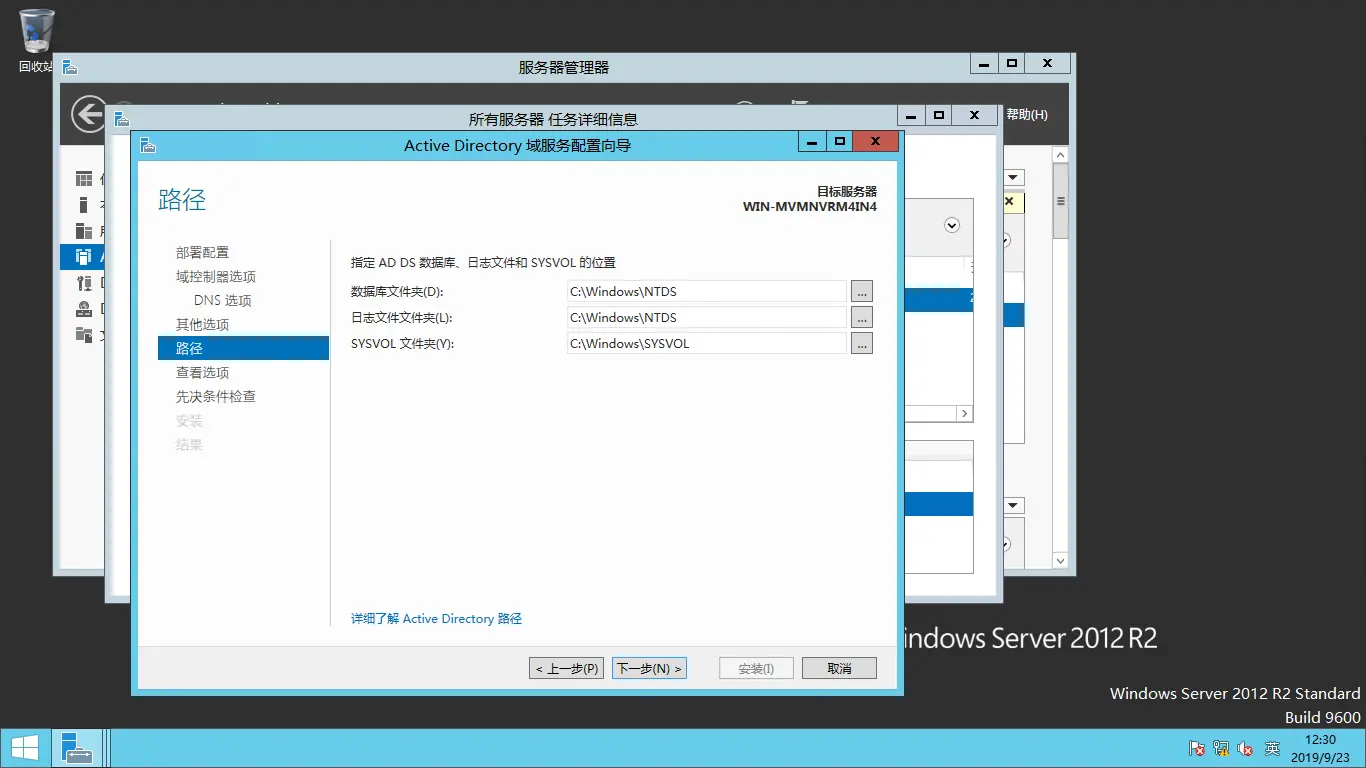Open Server Manager from the taskbar

(76, 748)
